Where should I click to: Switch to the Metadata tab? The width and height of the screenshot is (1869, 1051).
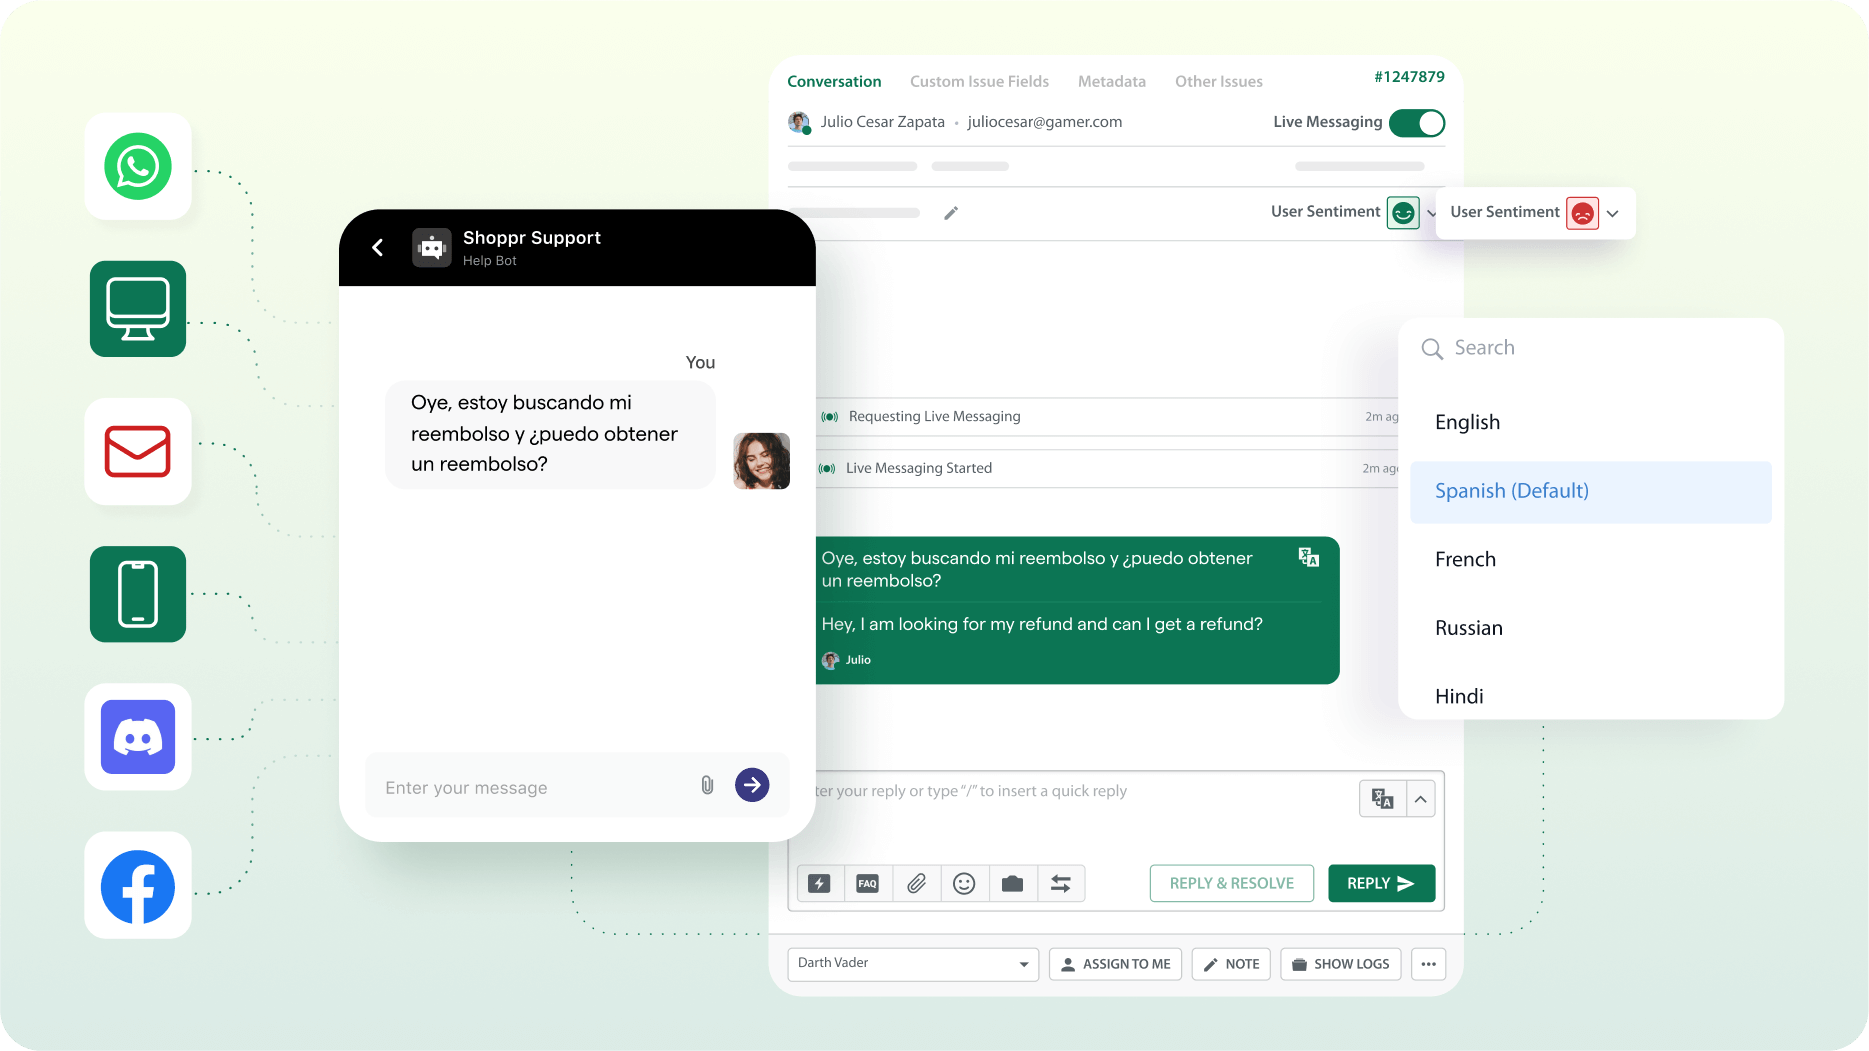pyautogui.click(x=1111, y=81)
